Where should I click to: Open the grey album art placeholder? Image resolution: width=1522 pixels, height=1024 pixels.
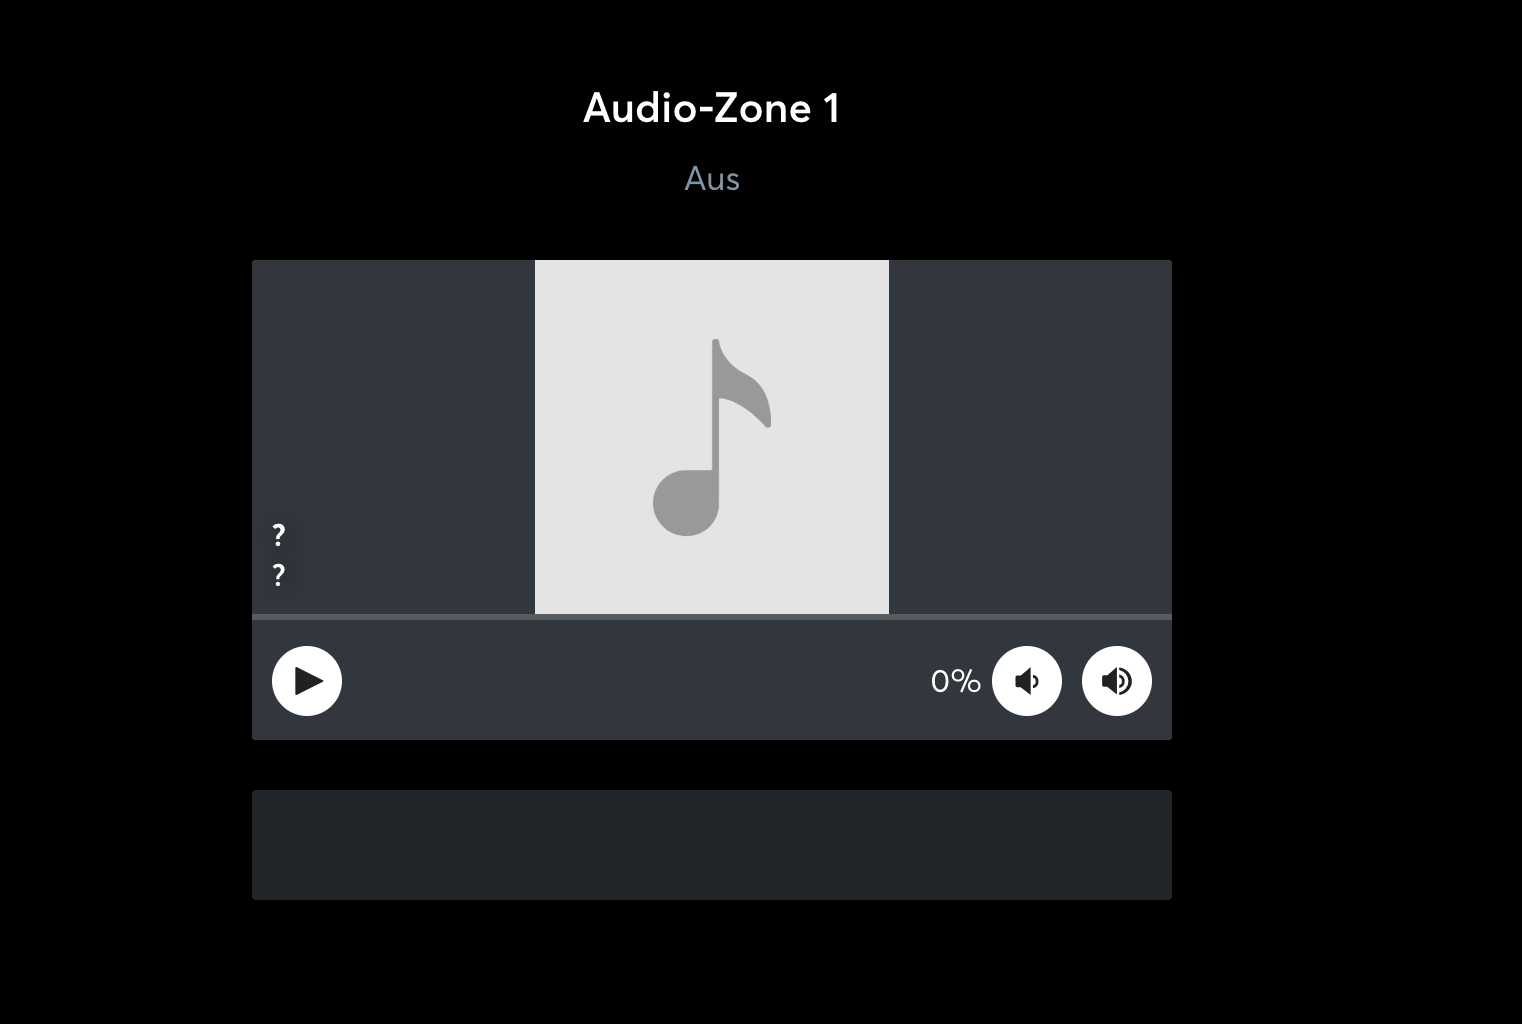coord(712,437)
